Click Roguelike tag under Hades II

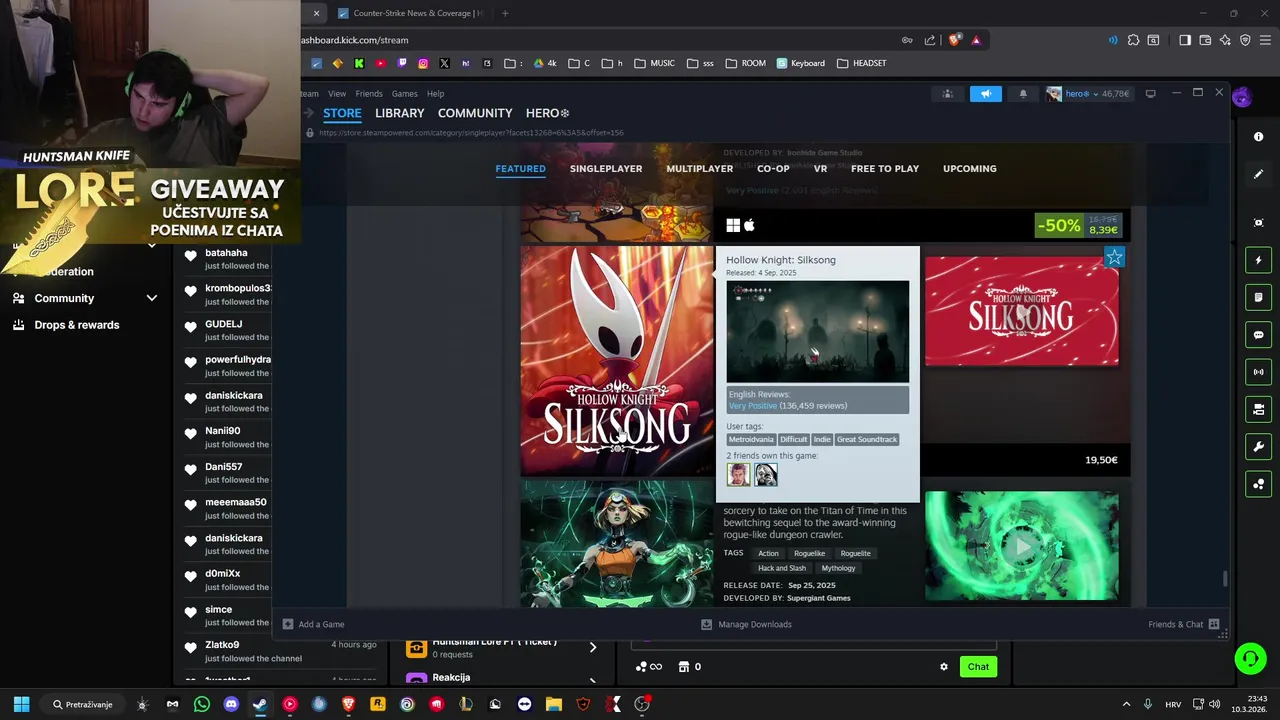tap(810, 553)
